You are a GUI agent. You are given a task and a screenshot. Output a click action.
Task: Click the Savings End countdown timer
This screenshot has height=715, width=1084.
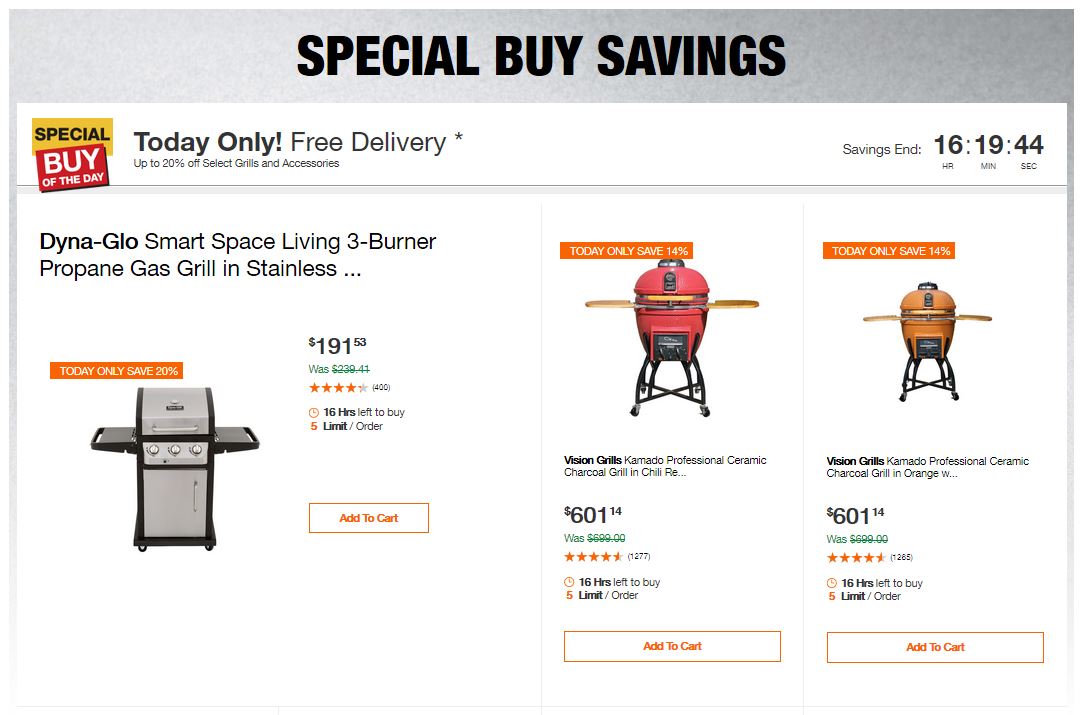point(988,146)
